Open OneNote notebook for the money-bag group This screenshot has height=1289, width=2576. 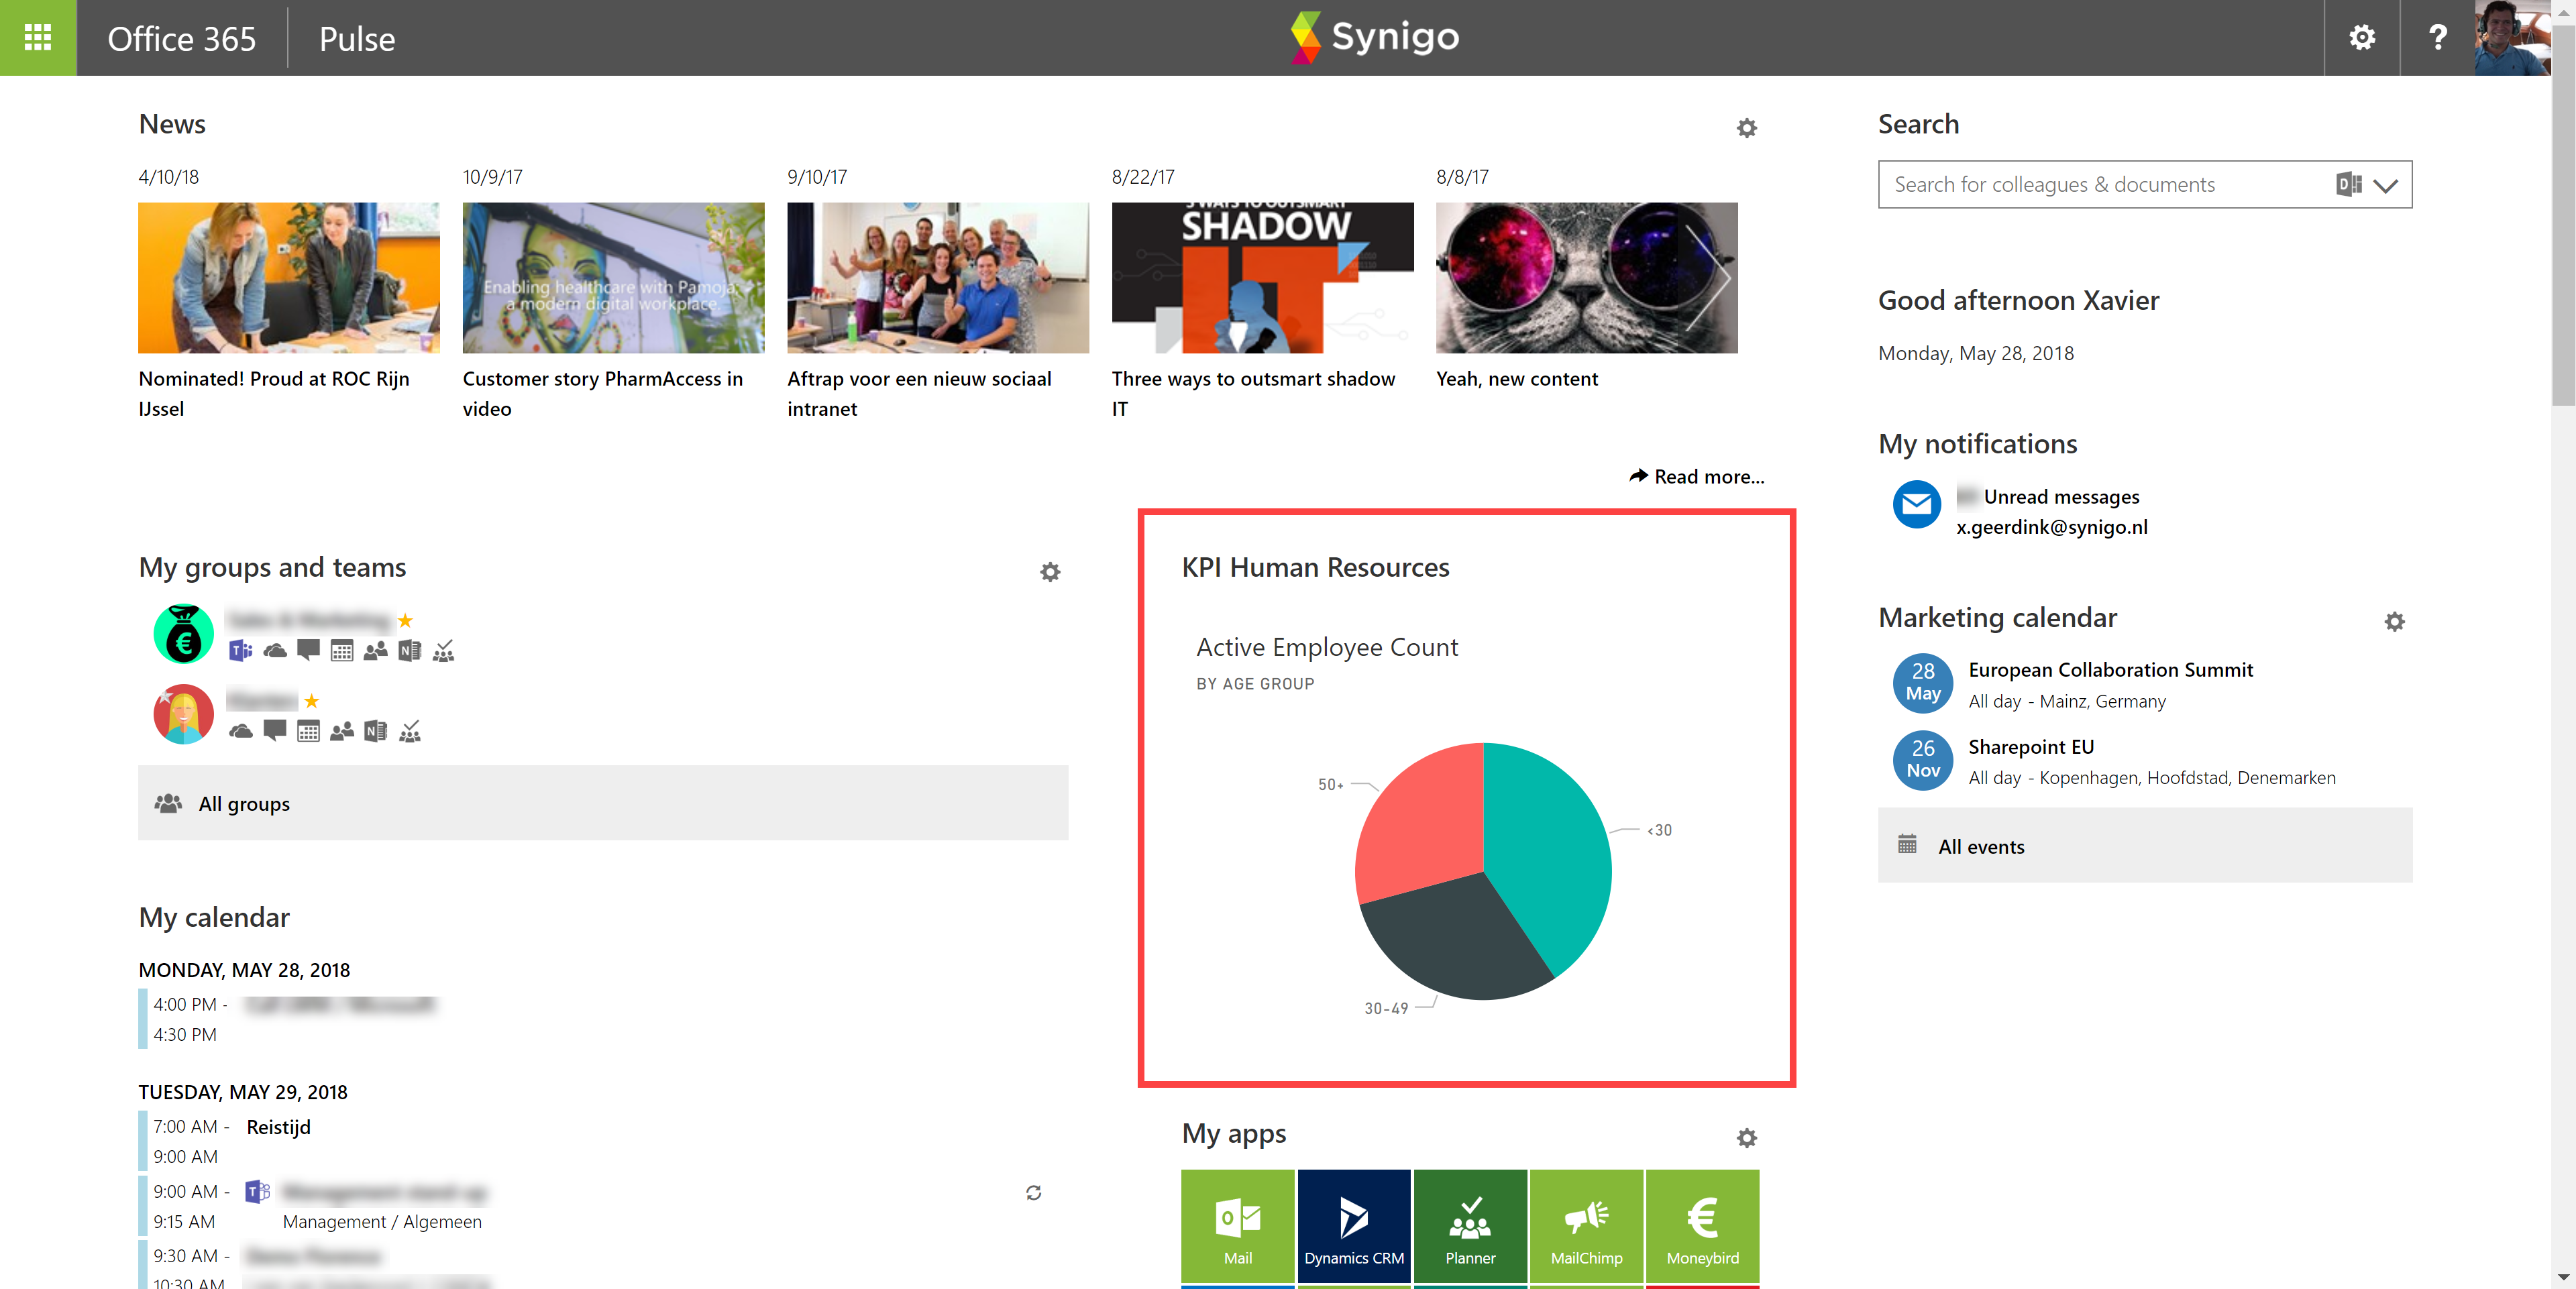pos(409,651)
